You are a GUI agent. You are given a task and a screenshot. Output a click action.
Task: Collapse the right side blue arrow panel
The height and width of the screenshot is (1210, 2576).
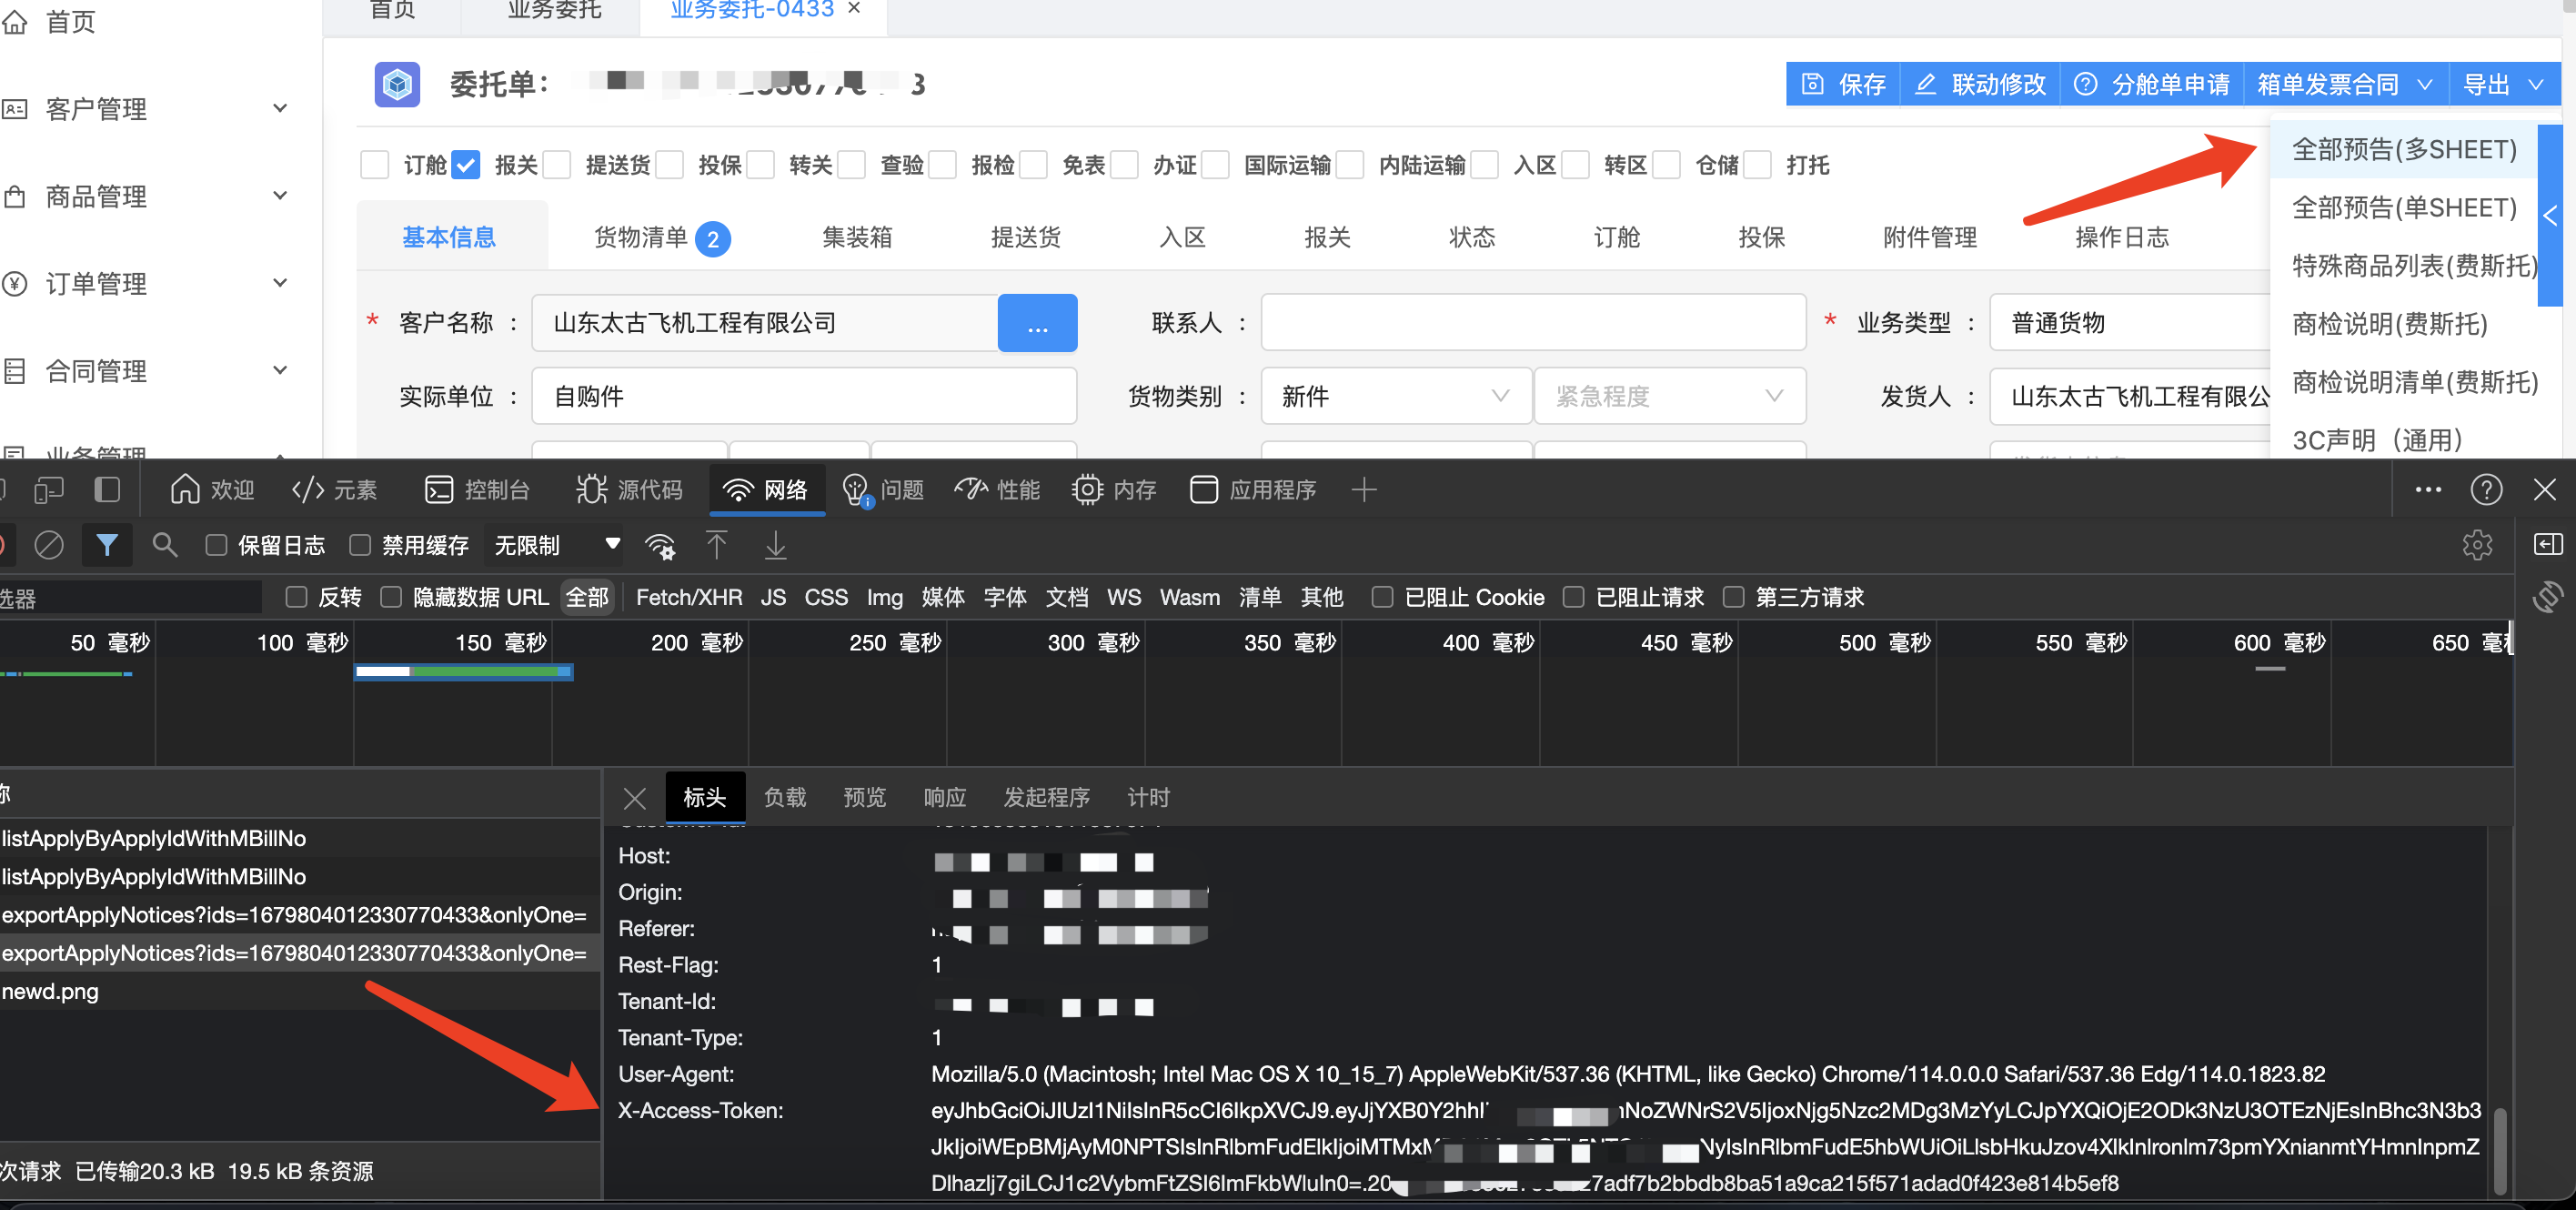(2550, 215)
